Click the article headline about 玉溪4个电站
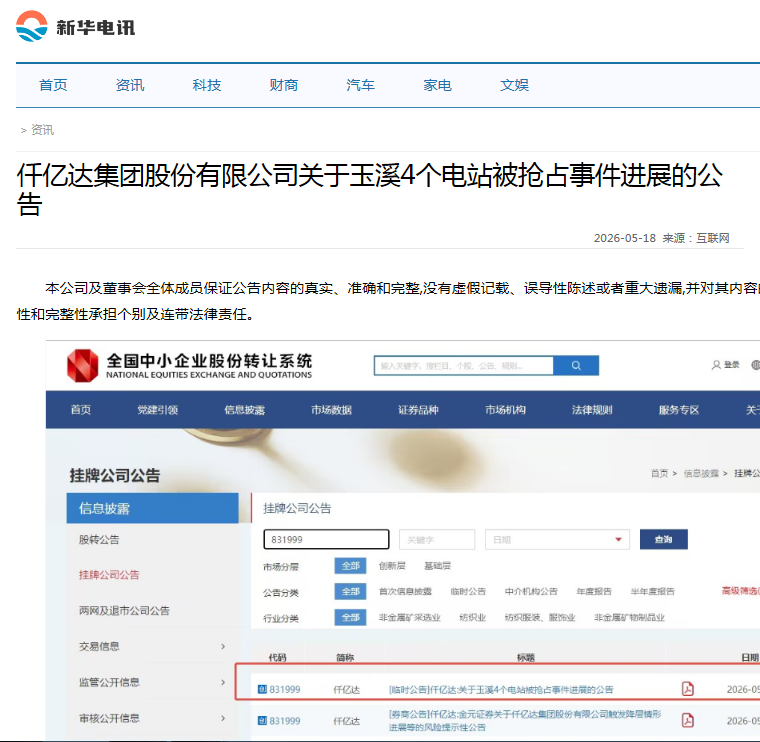 pos(370,189)
